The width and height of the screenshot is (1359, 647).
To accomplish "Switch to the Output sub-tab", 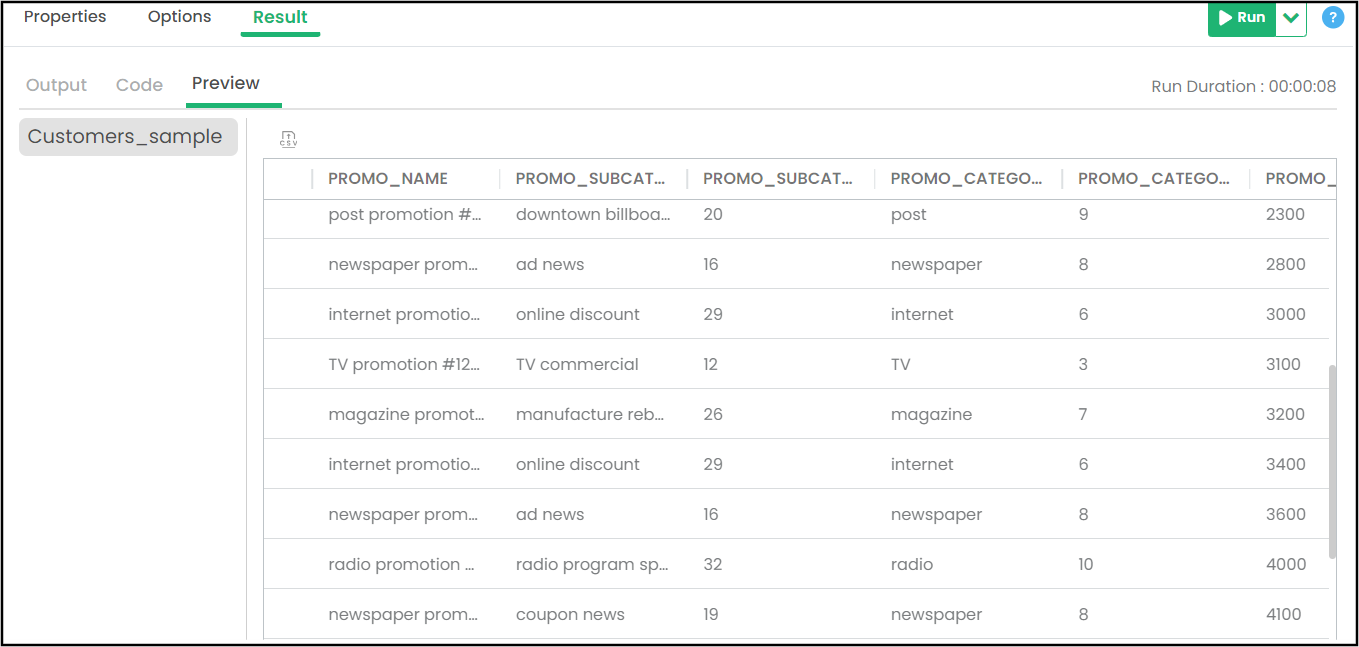I will (x=56, y=85).
